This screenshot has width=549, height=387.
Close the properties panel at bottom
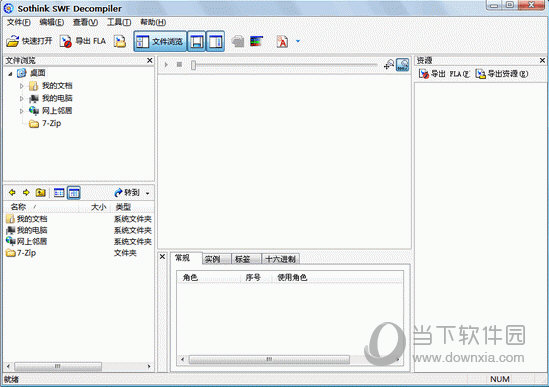point(162,257)
